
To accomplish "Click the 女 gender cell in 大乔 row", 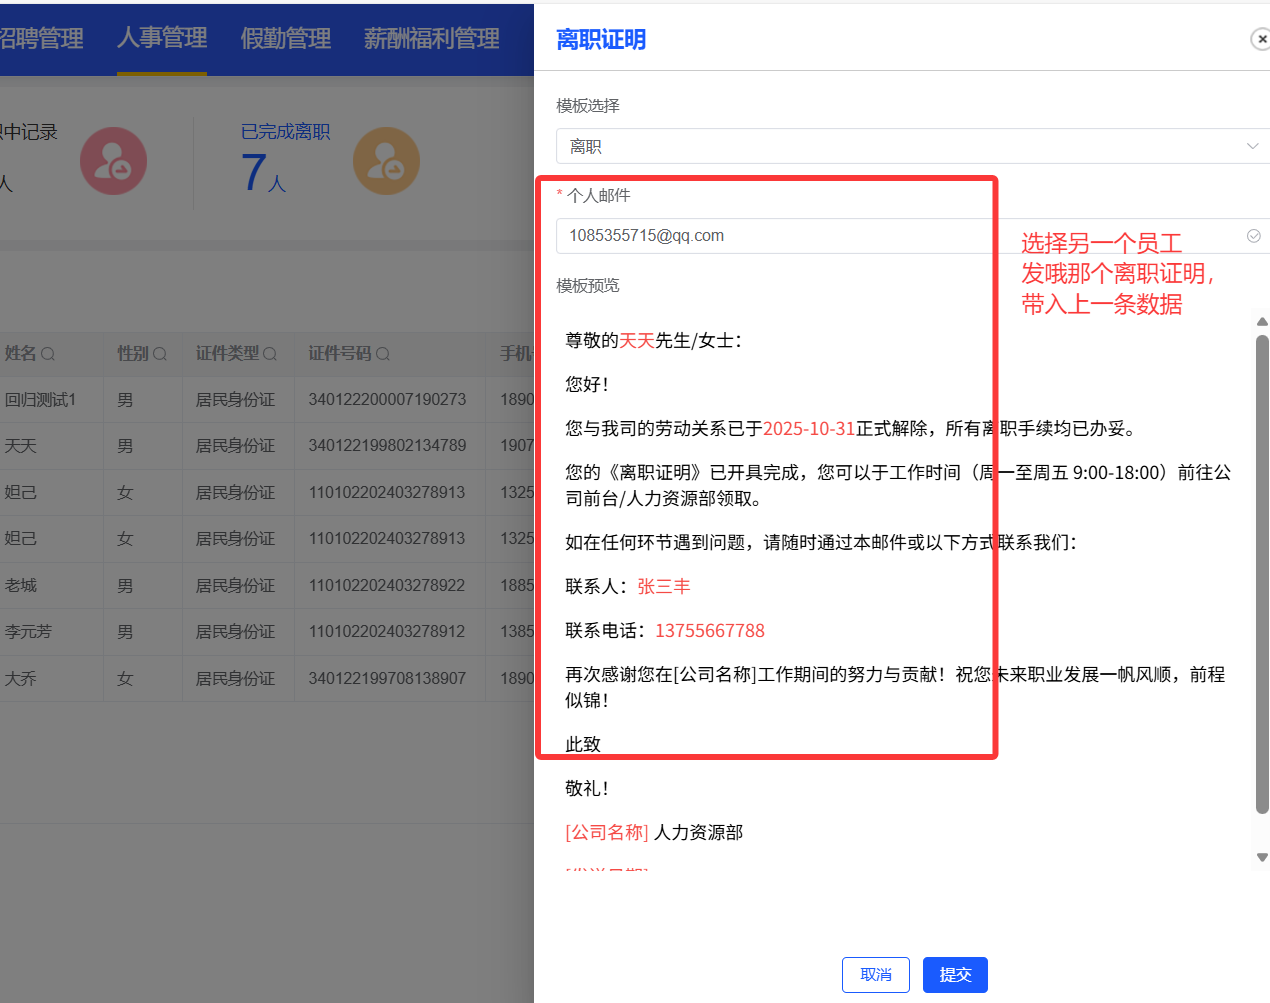I will point(125,678).
